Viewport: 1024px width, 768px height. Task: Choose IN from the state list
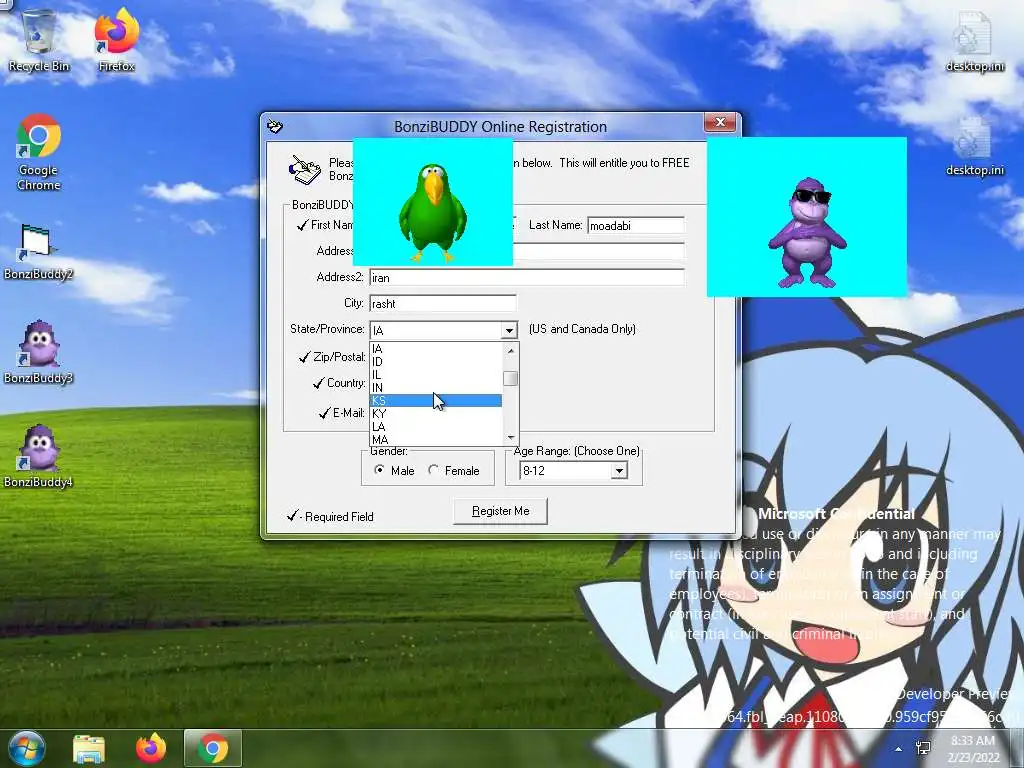tap(436, 387)
